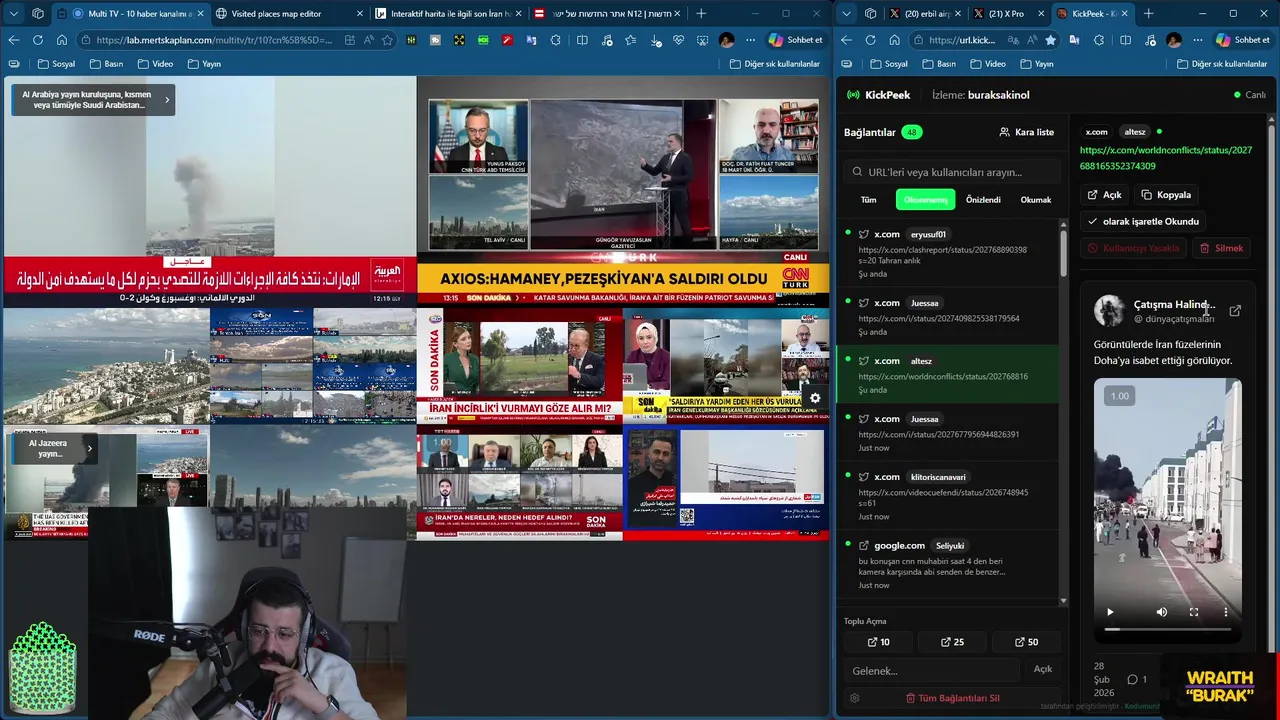This screenshot has width=1280, height=720.
Task: Open the x.com status link 2027409825538179564
Action: (x=947, y=316)
